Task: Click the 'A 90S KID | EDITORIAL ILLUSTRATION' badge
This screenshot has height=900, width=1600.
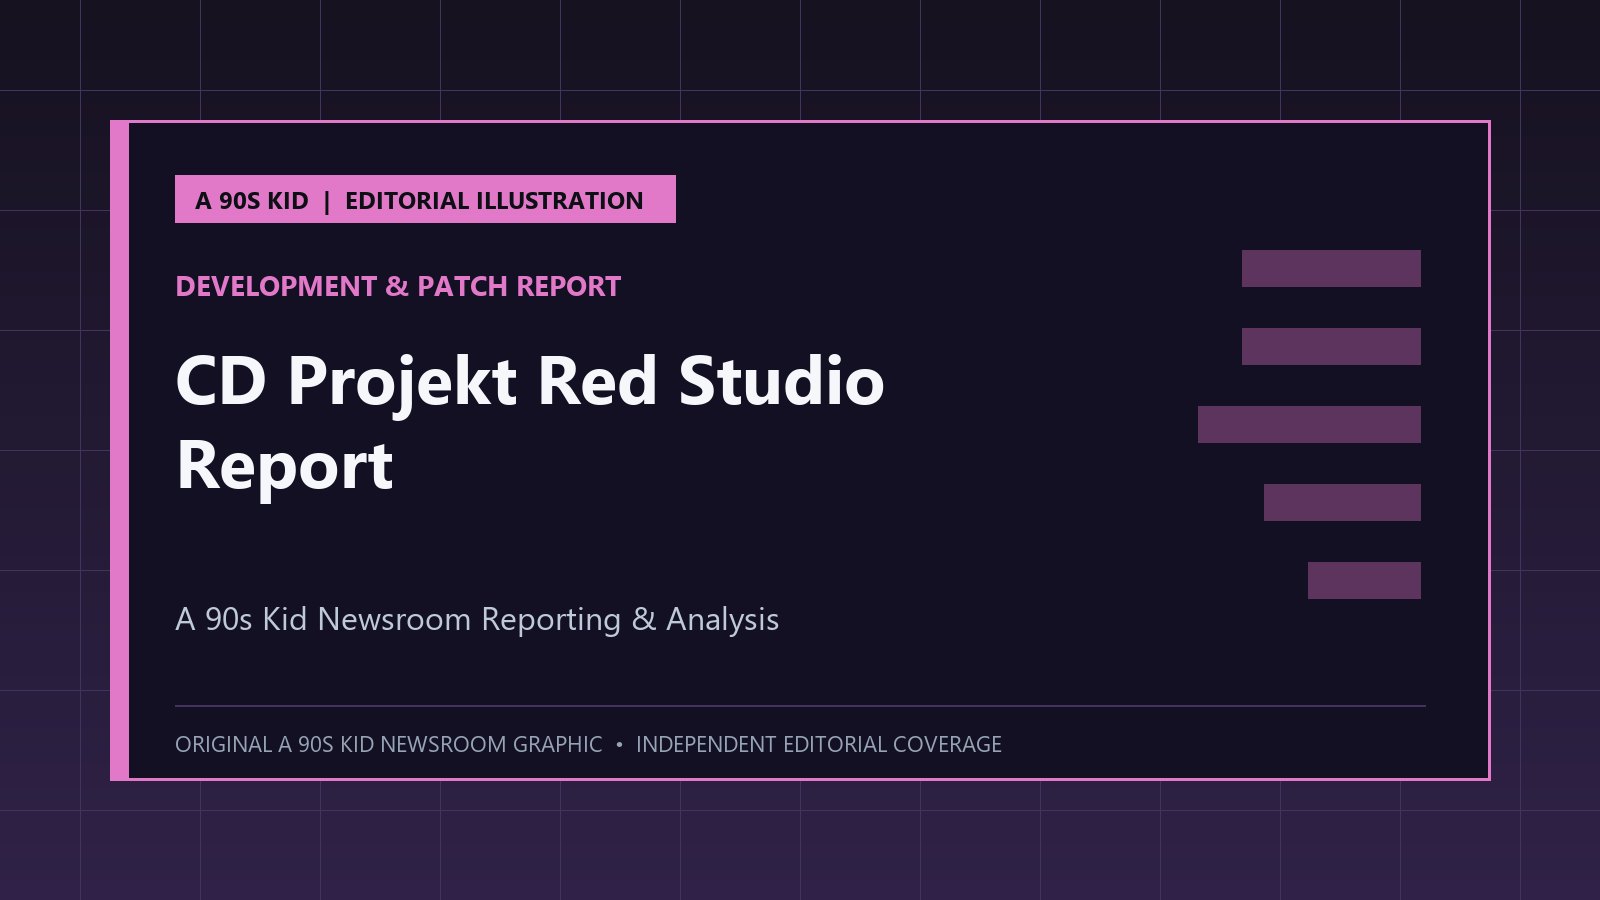Action: [x=425, y=199]
